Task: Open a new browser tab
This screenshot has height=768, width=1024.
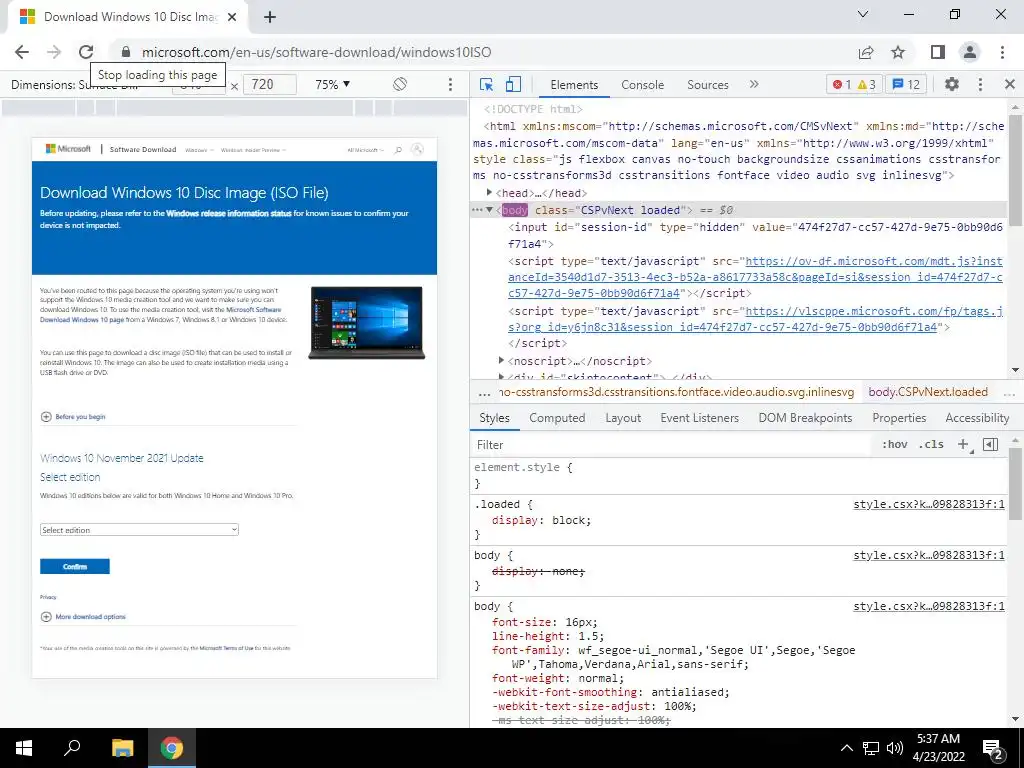Action: coord(270,18)
